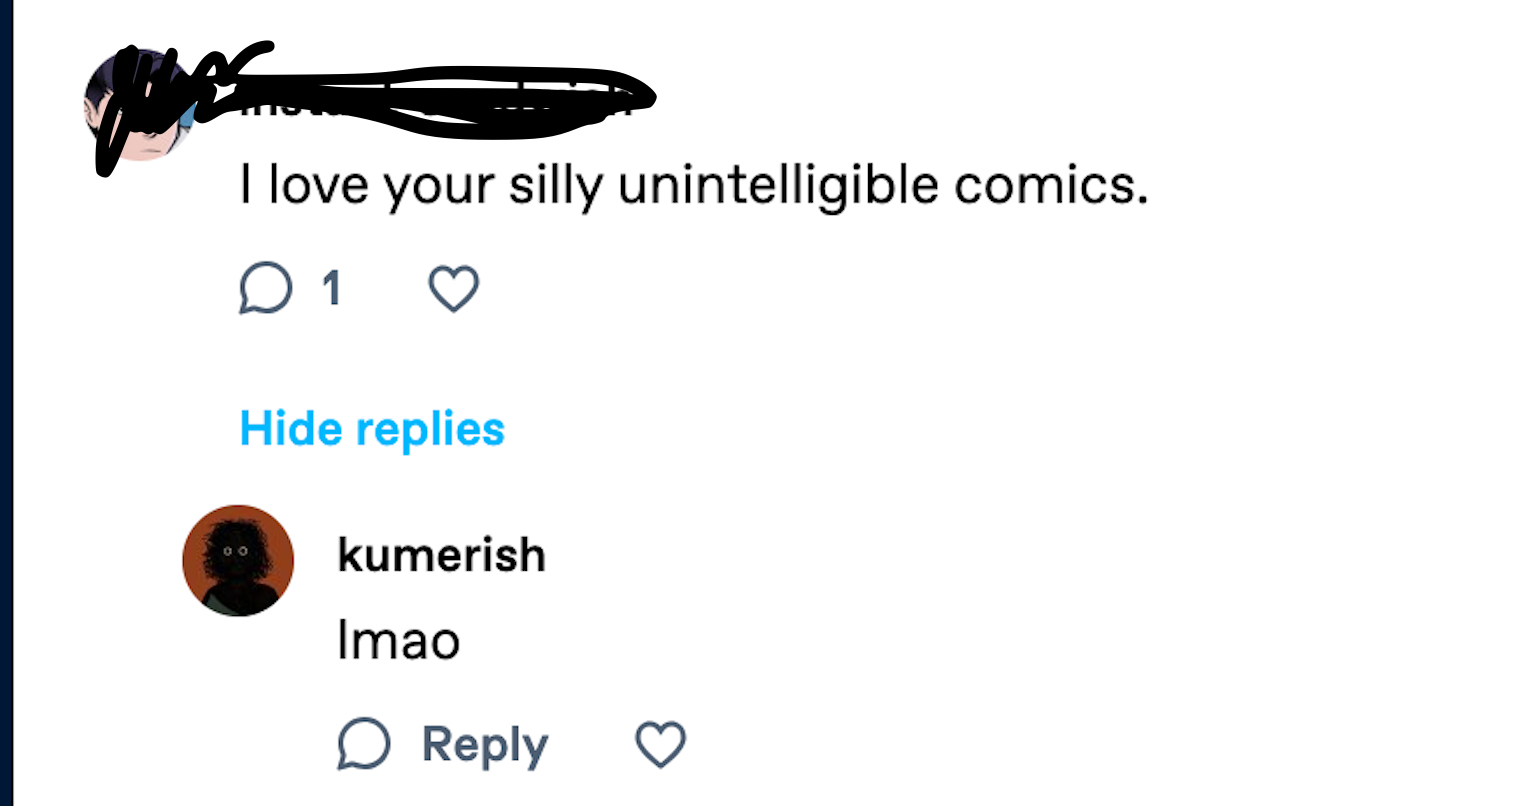
Task: Collapse the thread with Hide replies
Action: click(x=372, y=429)
